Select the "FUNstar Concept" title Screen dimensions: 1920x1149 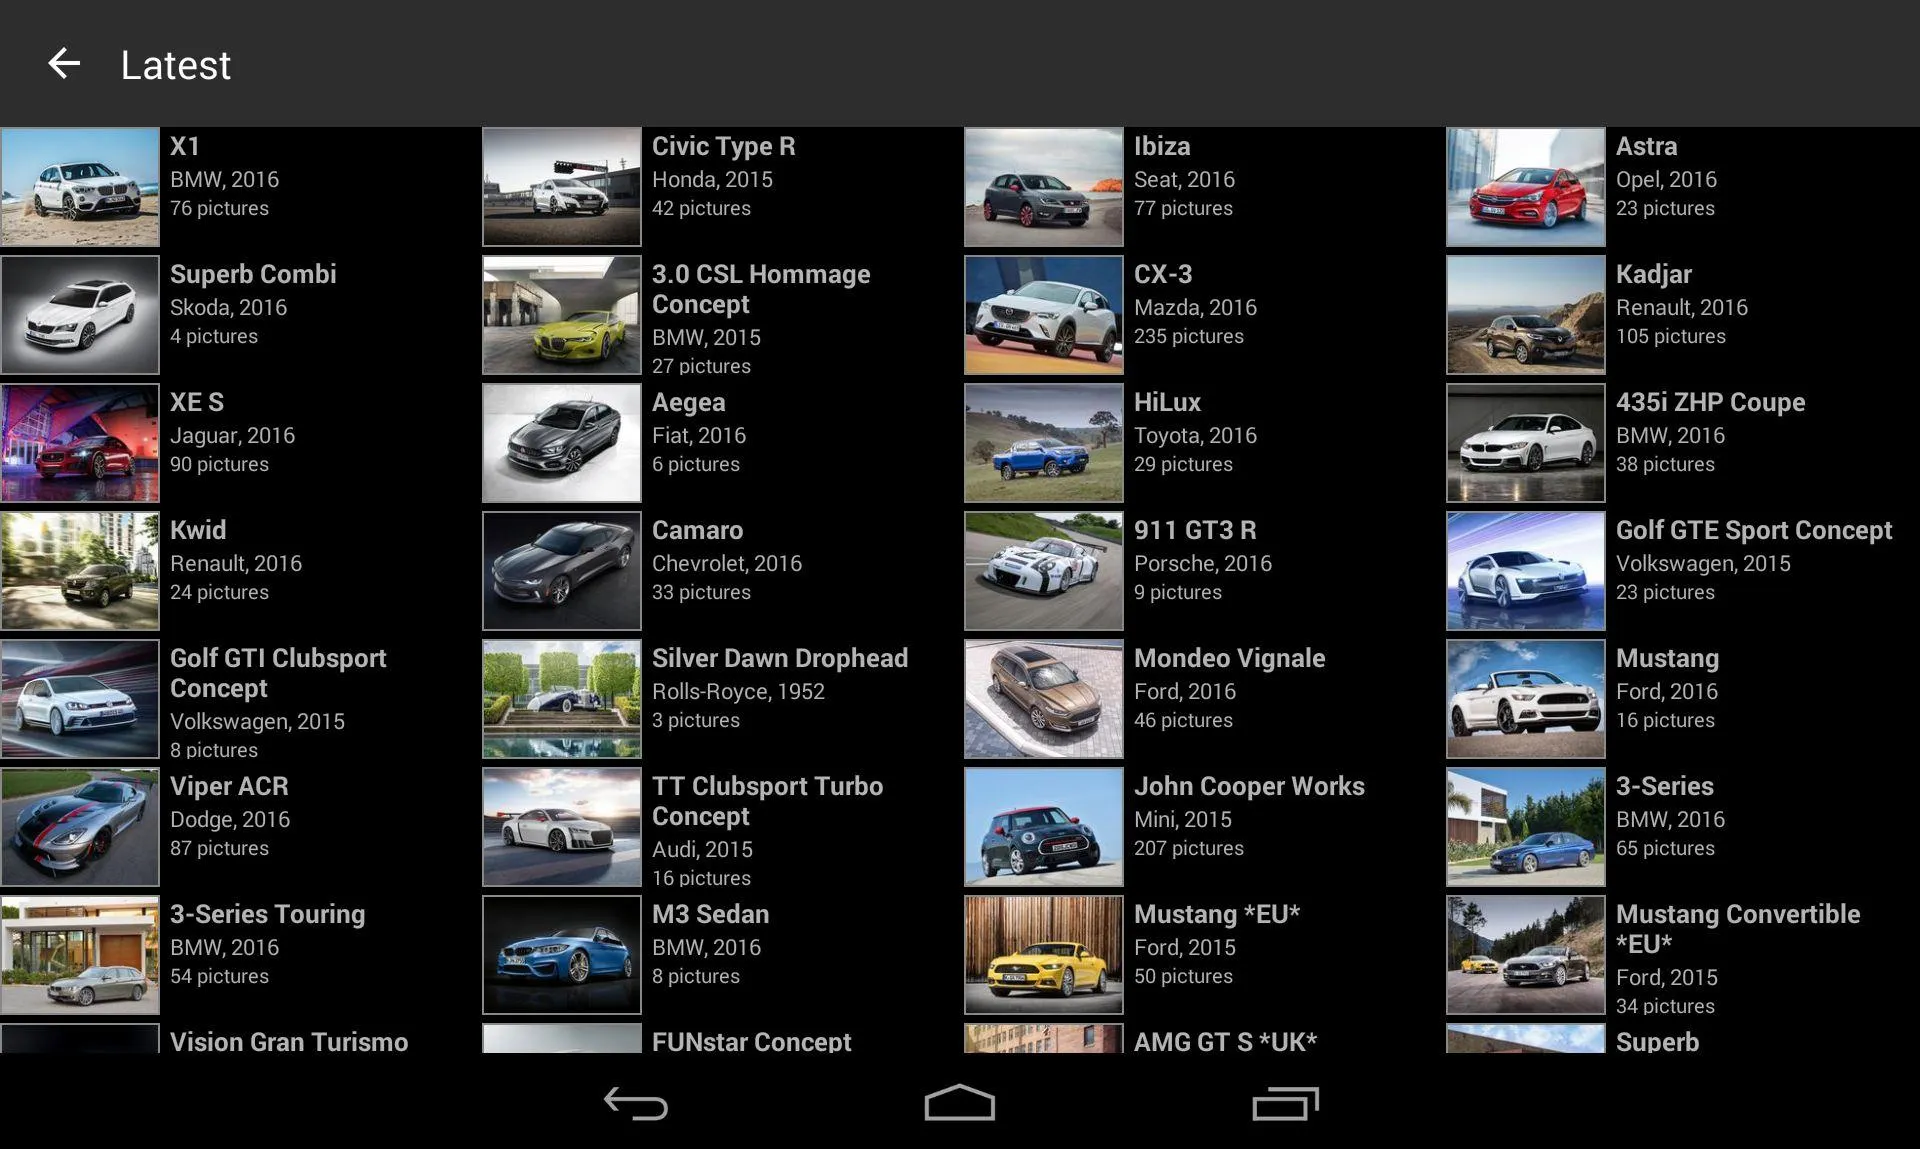752,1041
